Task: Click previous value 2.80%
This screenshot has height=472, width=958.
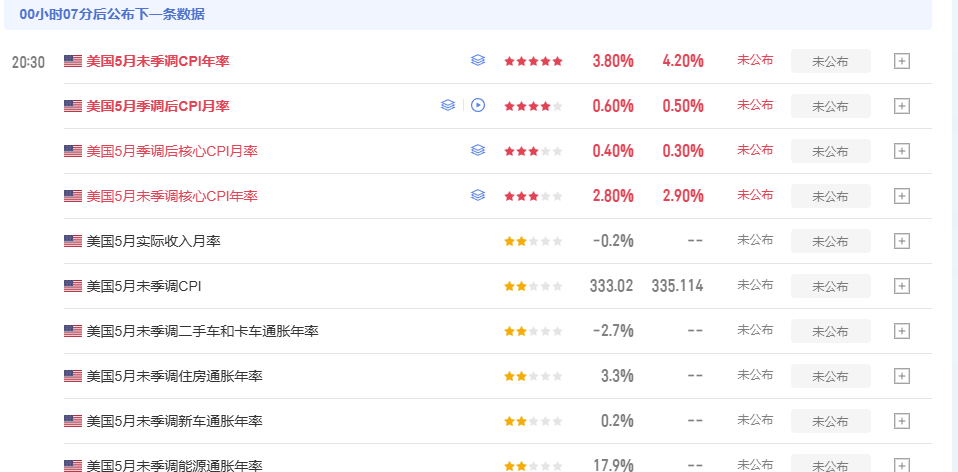Action: [x=613, y=196]
